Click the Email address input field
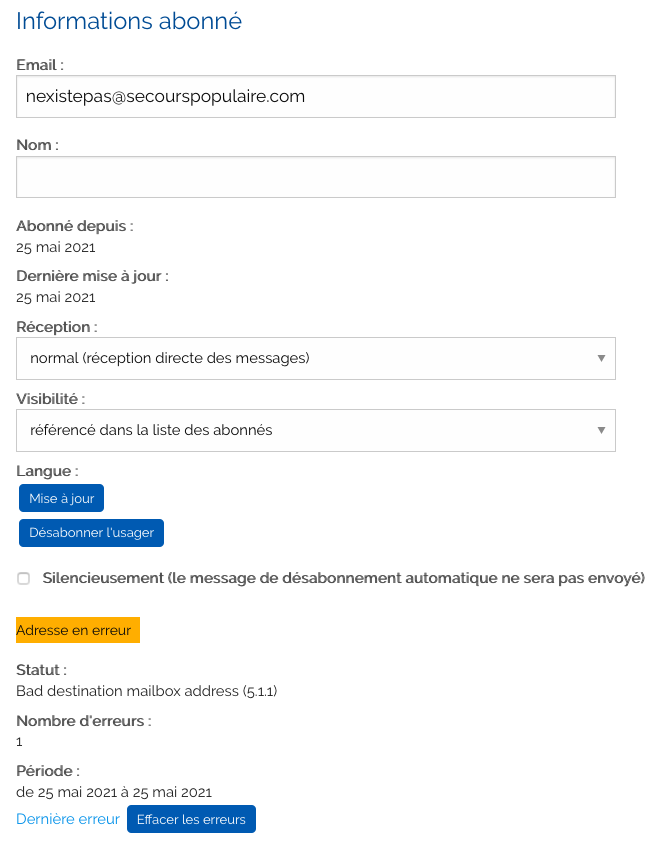Image resolution: width=666 pixels, height=850 pixels. click(315, 97)
